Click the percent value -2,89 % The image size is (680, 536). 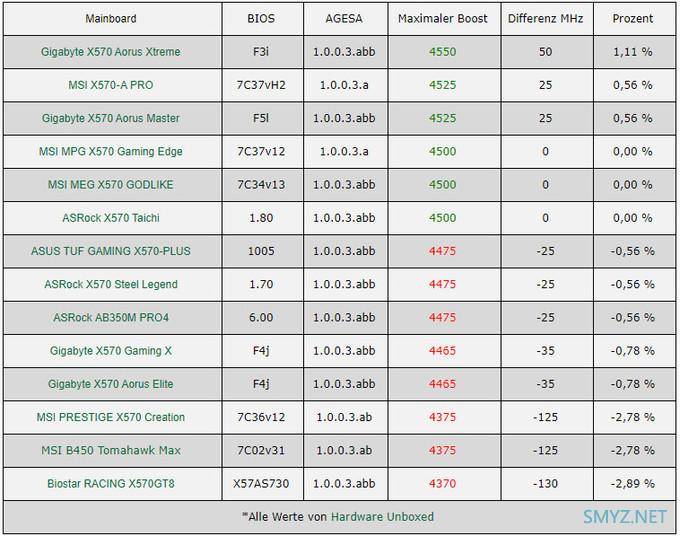(633, 484)
